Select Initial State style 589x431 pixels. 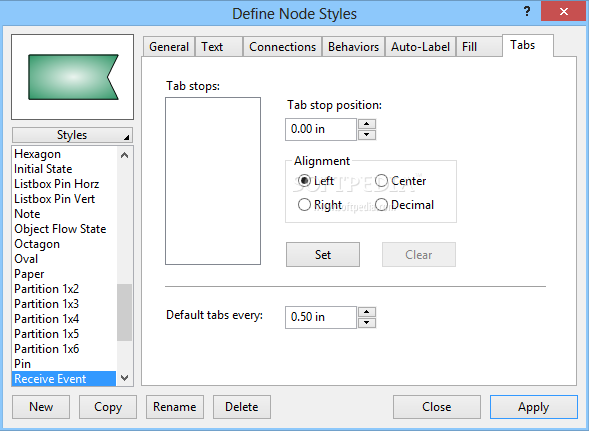point(64,169)
